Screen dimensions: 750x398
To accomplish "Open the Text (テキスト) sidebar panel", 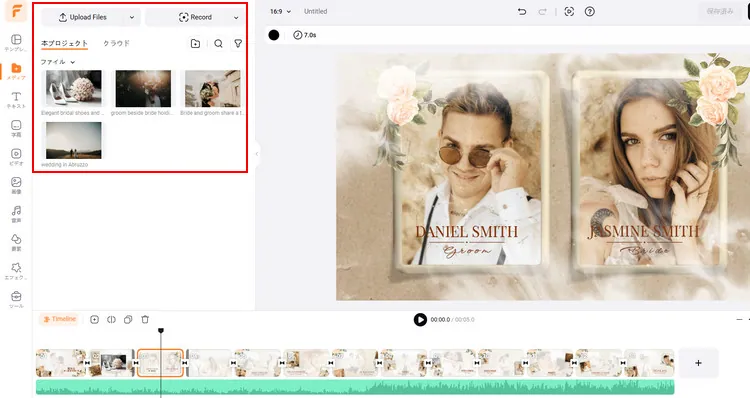I will (x=16, y=100).
